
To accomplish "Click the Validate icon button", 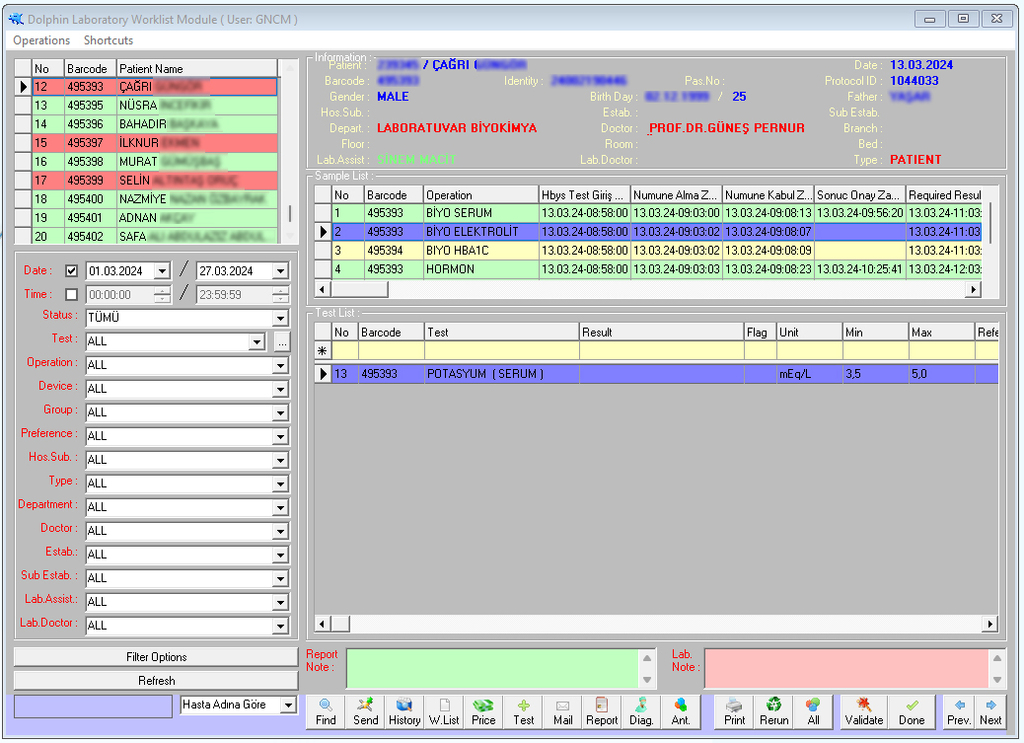I will 864,711.
